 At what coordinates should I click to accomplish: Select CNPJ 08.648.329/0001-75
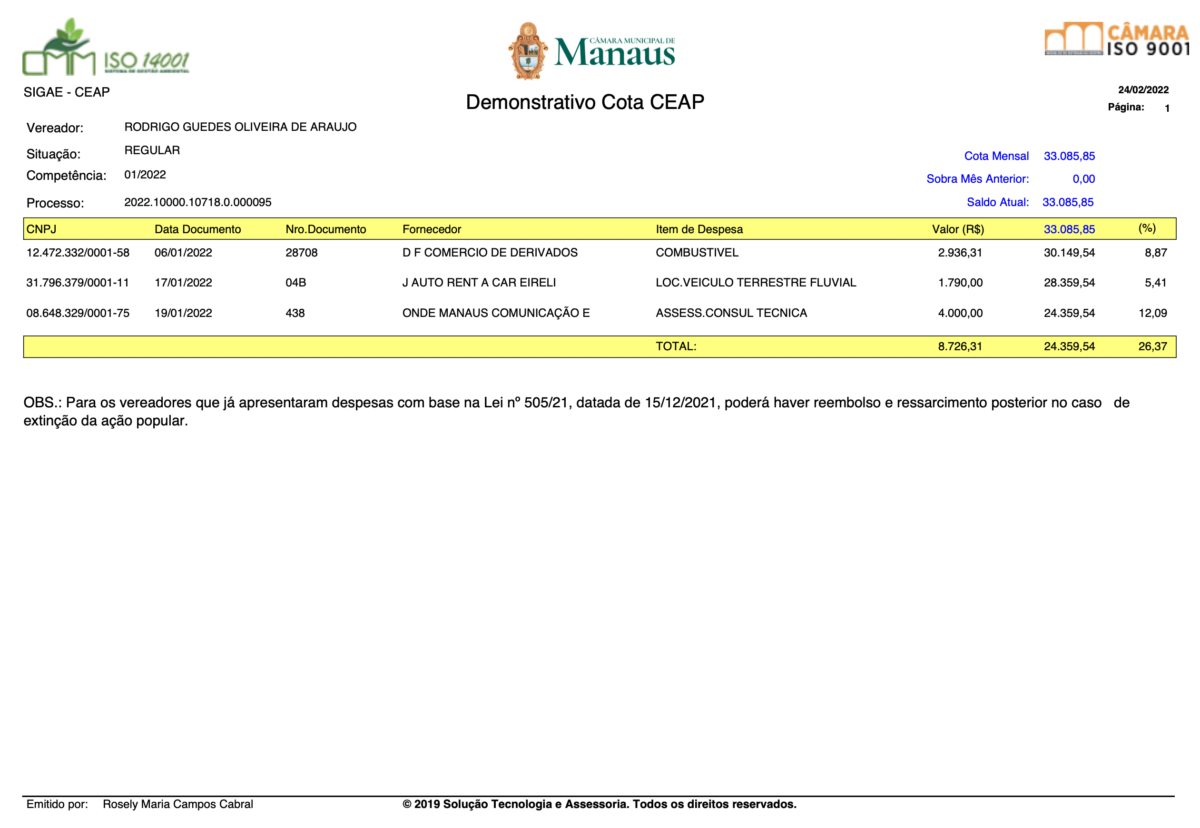click(x=78, y=313)
